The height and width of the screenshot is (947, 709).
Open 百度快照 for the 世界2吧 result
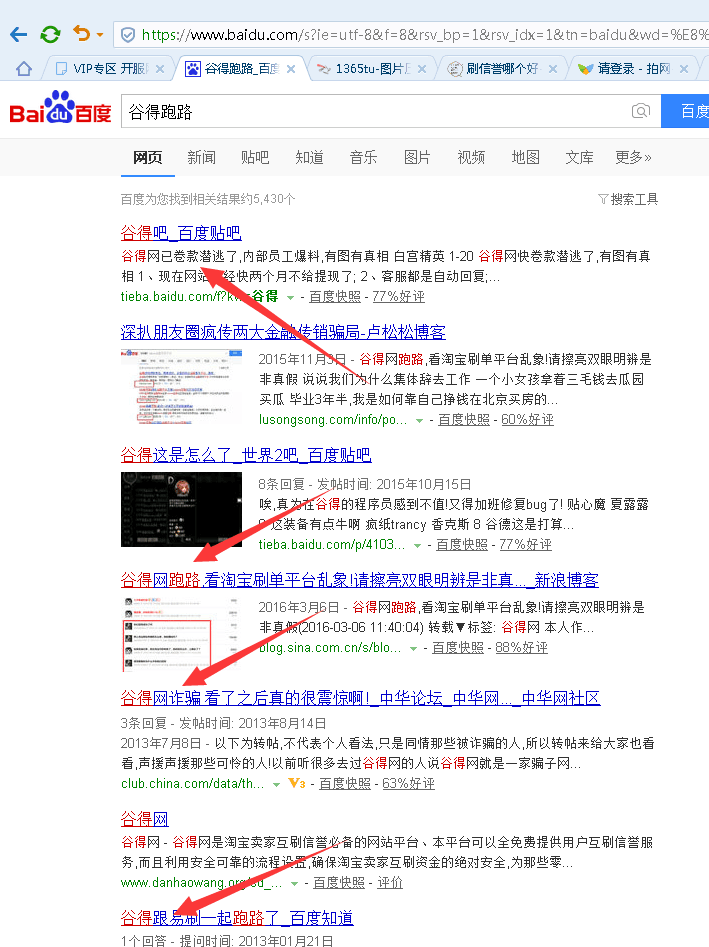point(462,544)
